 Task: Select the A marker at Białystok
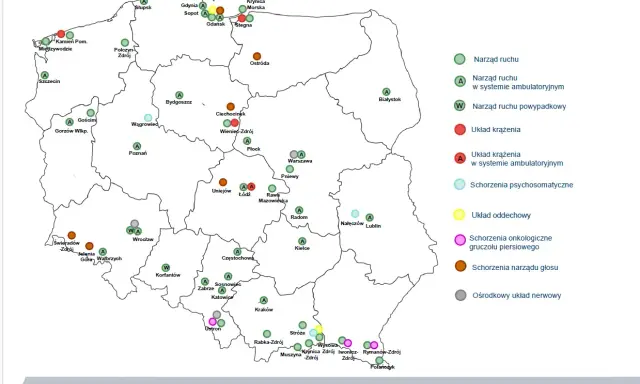click(x=386, y=92)
